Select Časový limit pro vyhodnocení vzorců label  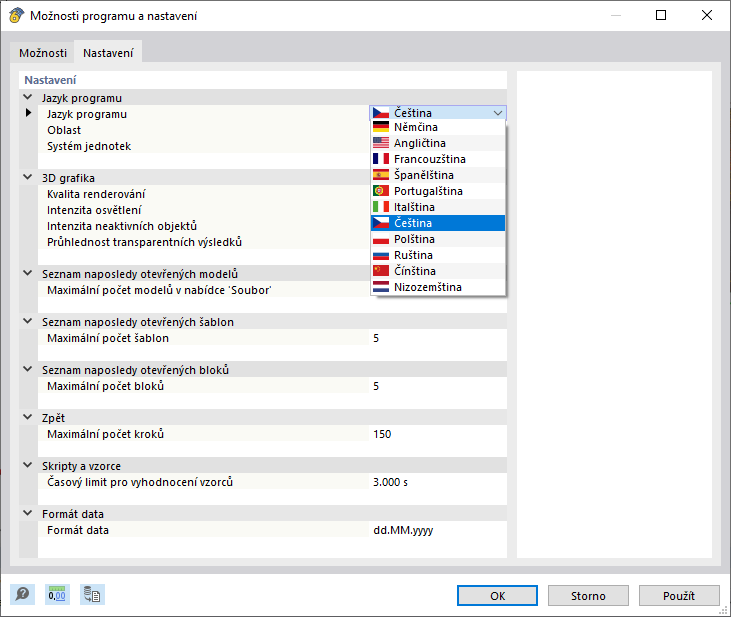pyautogui.click(x=140, y=482)
